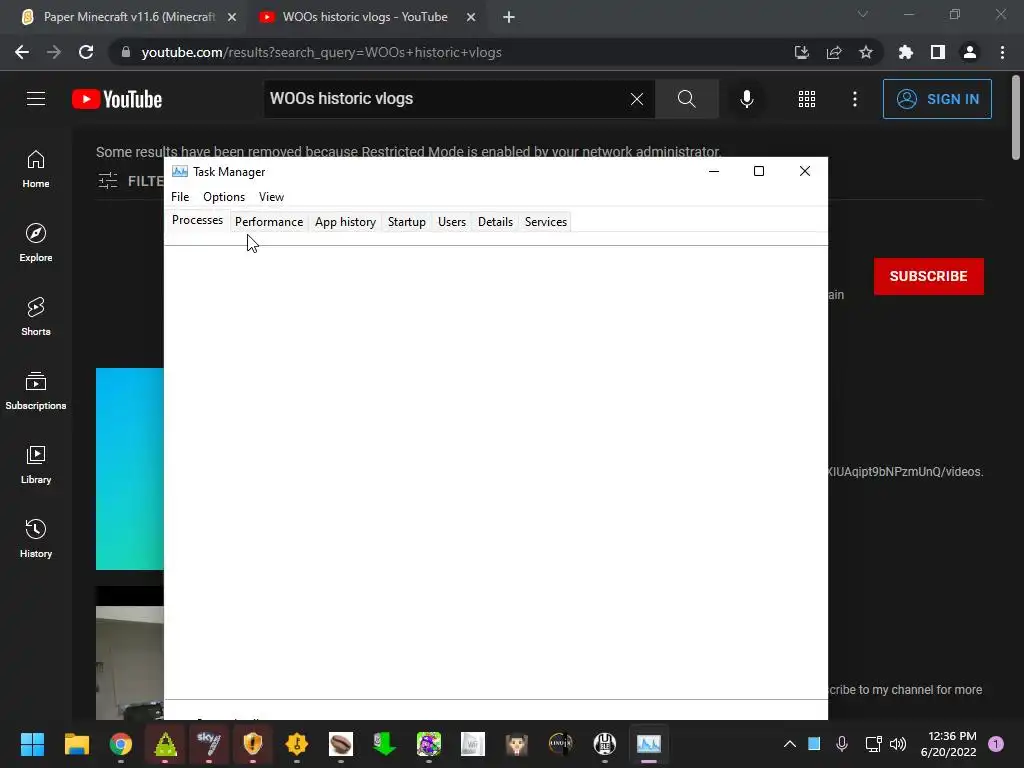Open the View menu in Task Manager
Screen dimensions: 1024x768
(x=271, y=197)
